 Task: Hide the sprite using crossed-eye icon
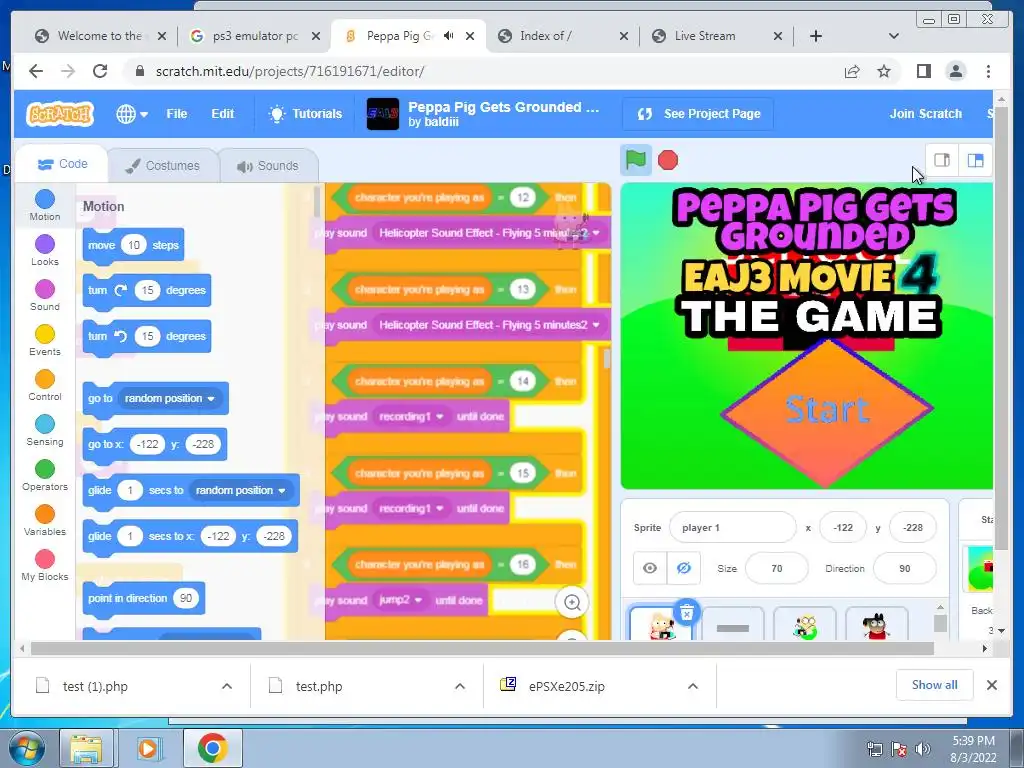coord(684,568)
